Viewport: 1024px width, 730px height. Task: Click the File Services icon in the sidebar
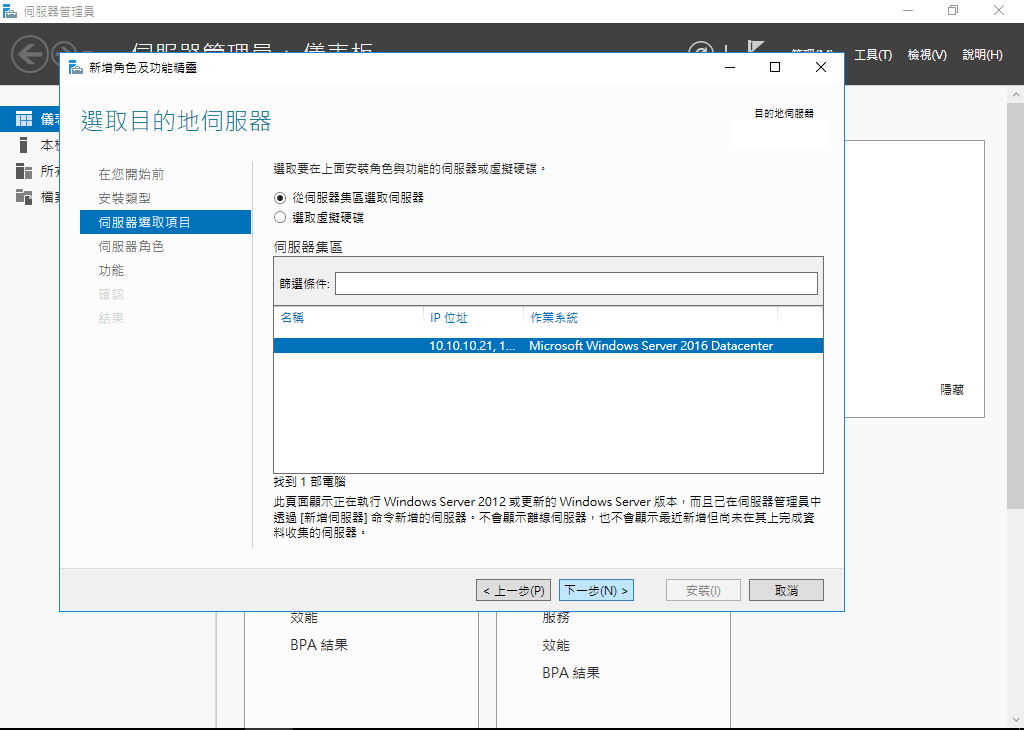pyautogui.click(x=24, y=196)
